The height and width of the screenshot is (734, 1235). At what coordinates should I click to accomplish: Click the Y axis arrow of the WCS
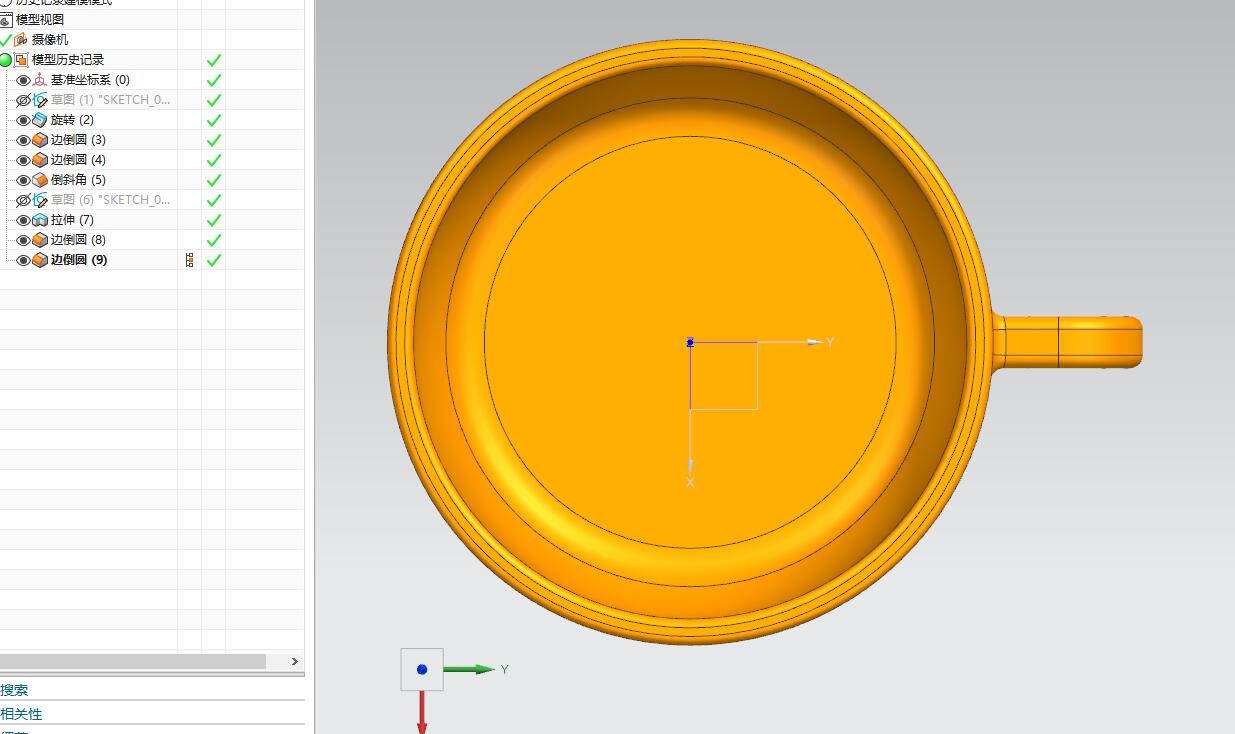click(x=815, y=342)
